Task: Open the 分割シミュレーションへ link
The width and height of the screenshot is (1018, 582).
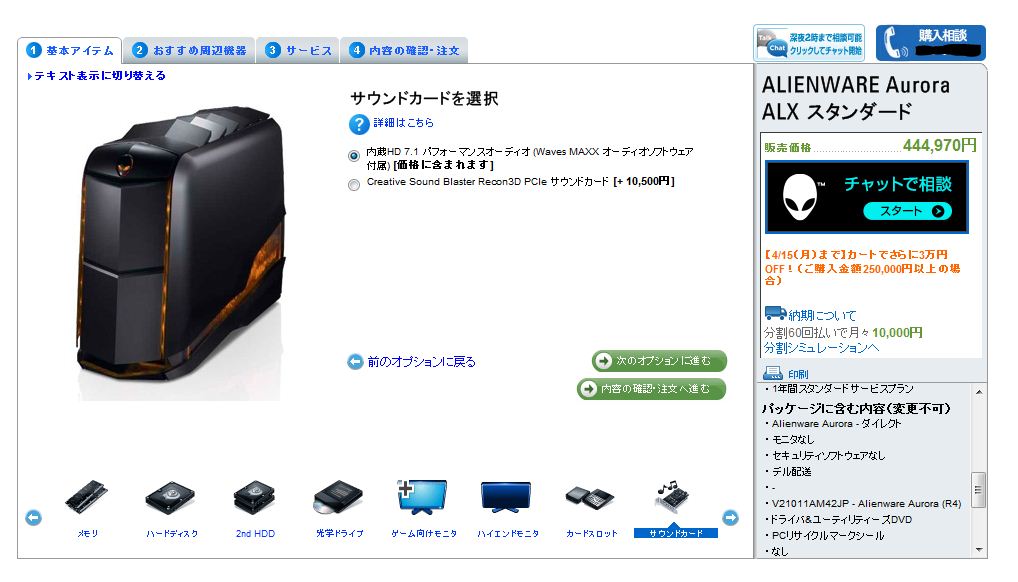Action: [x=821, y=348]
